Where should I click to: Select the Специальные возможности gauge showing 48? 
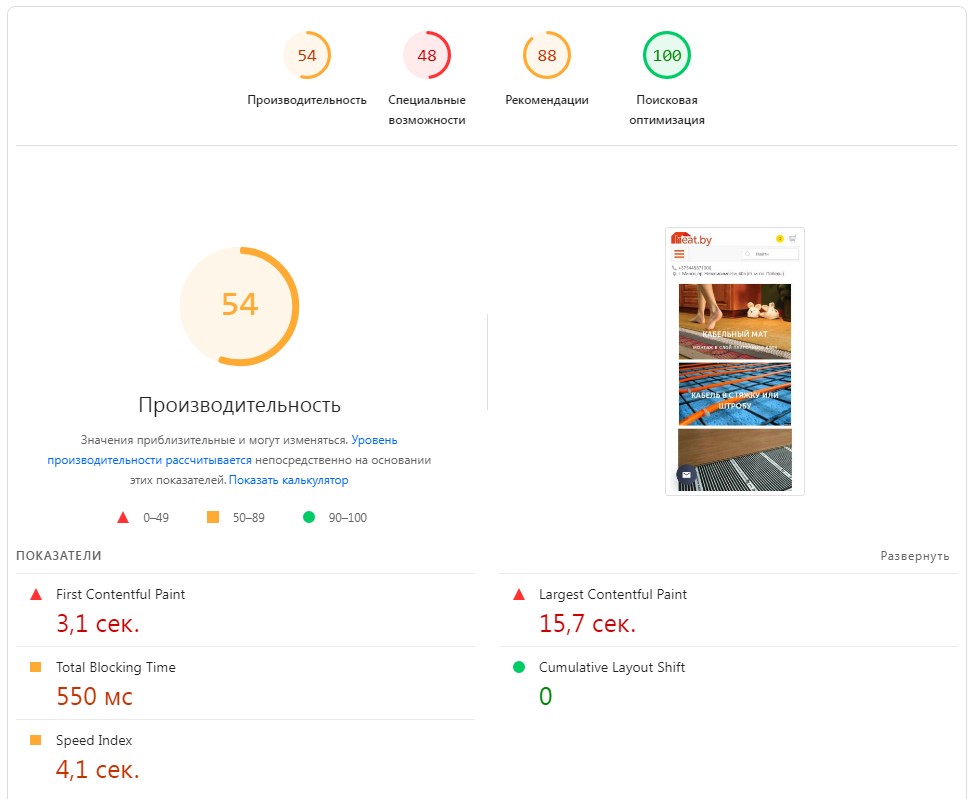pyautogui.click(x=427, y=56)
